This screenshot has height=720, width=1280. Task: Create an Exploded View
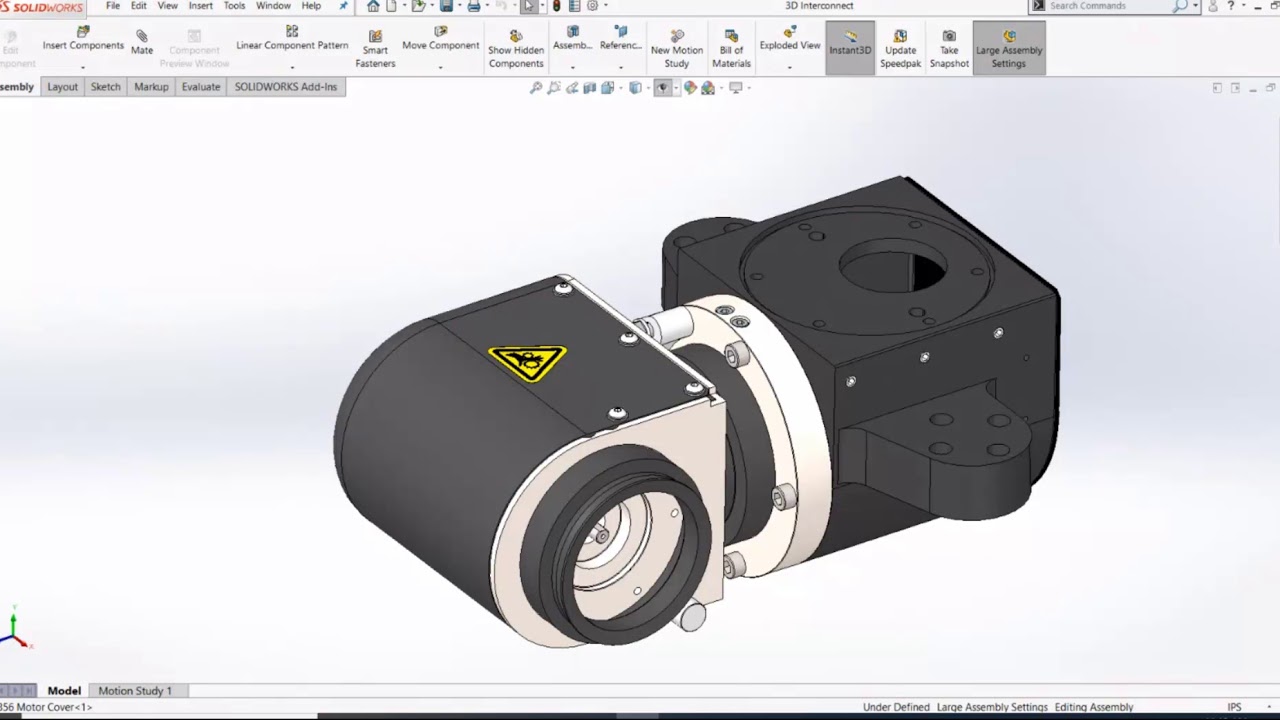pyautogui.click(x=790, y=39)
